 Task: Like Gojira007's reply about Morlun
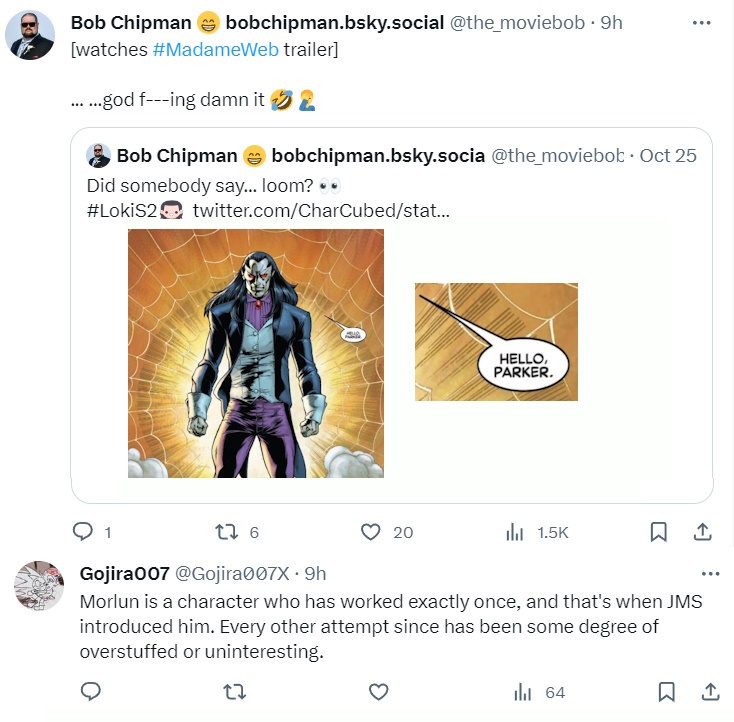click(379, 691)
